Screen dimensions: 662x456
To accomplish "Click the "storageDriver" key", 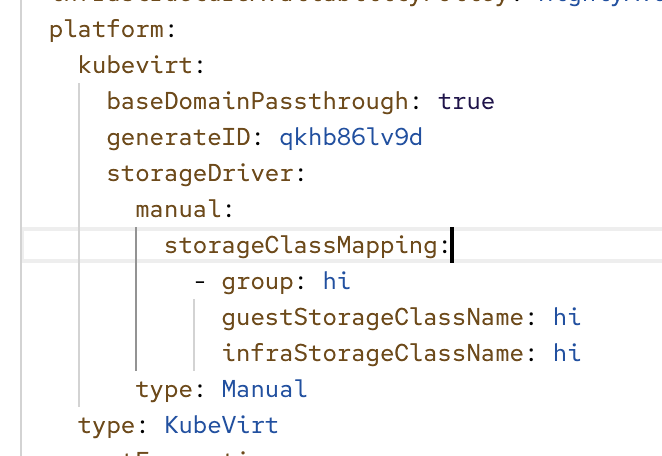I will (x=199, y=173).
